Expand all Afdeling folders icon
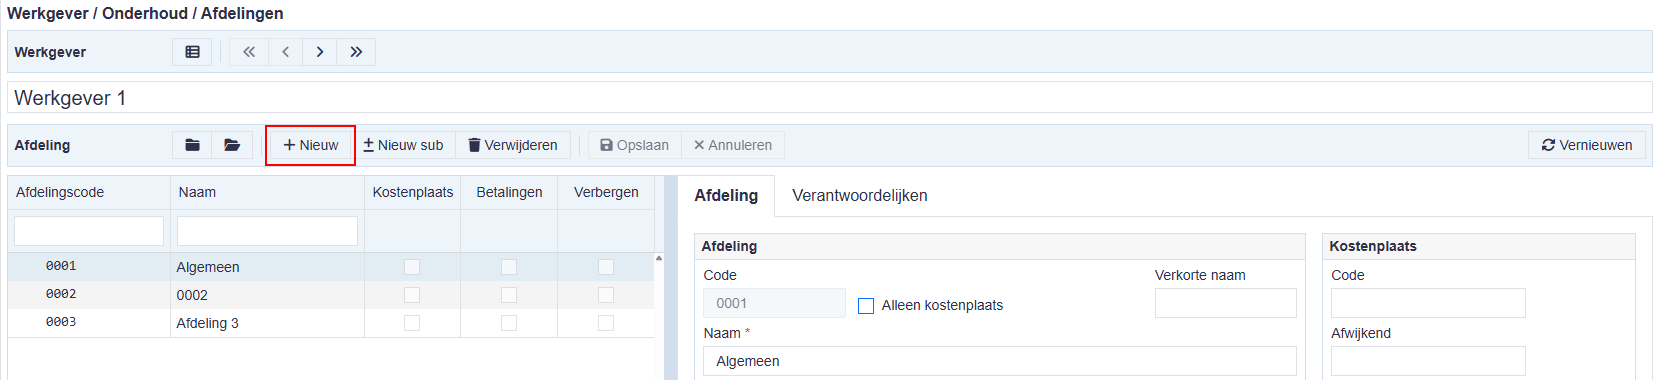This screenshot has width=1660, height=380. [x=232, y=145]
